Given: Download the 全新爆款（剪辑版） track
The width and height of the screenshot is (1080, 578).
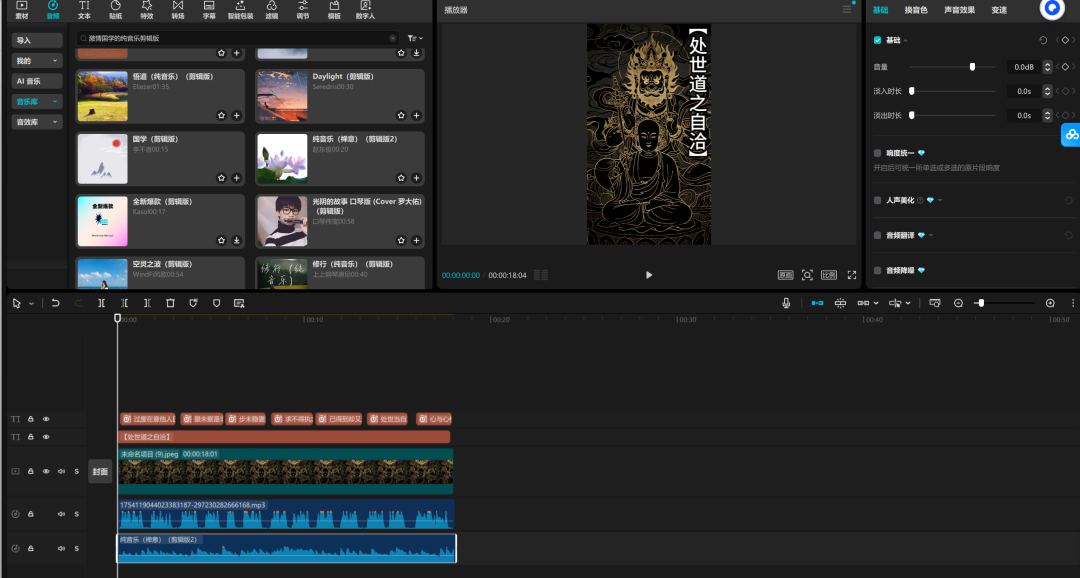Looking at the screenshot, I should (236, 240).
